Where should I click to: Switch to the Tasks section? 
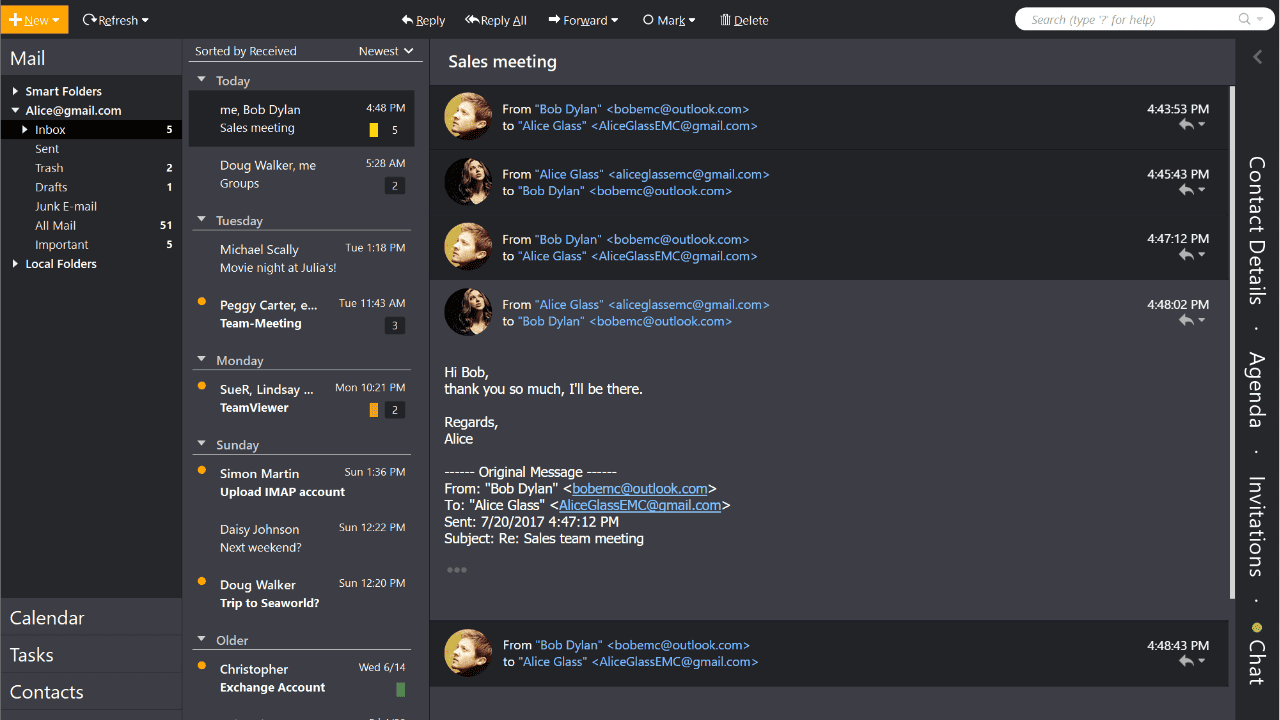pyautogui.click(x=91, y=655)
